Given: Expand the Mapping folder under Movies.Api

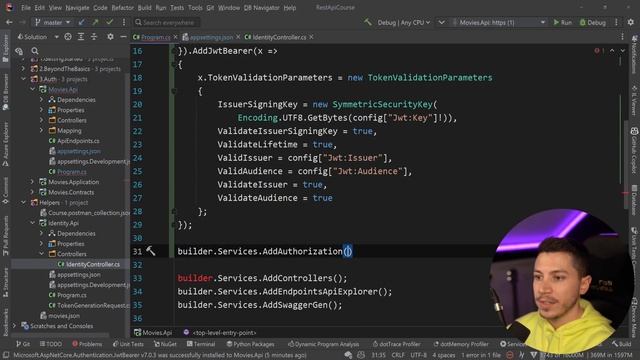Looking at the screenshot, I should point(41,131).
